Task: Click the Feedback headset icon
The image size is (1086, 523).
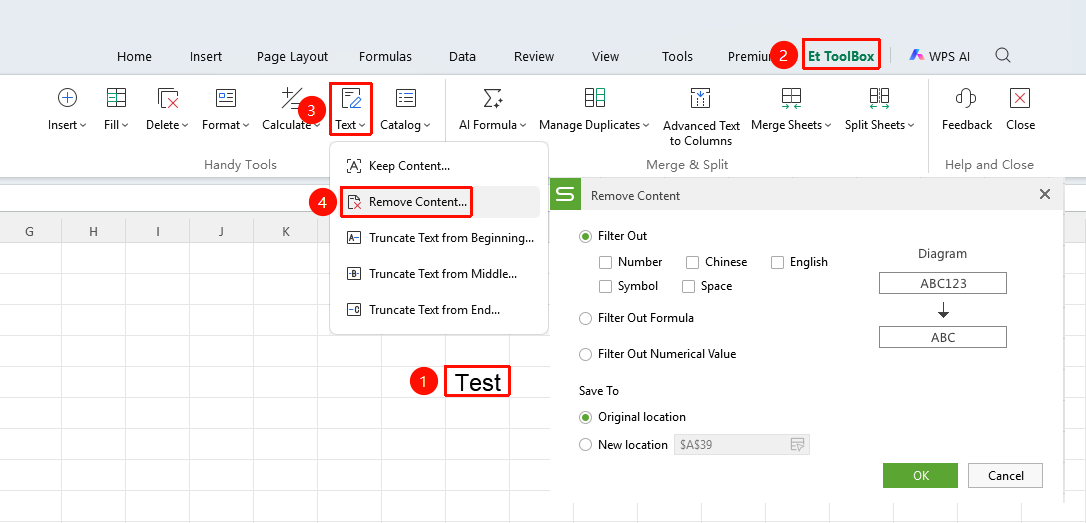Action: point(966,98)
